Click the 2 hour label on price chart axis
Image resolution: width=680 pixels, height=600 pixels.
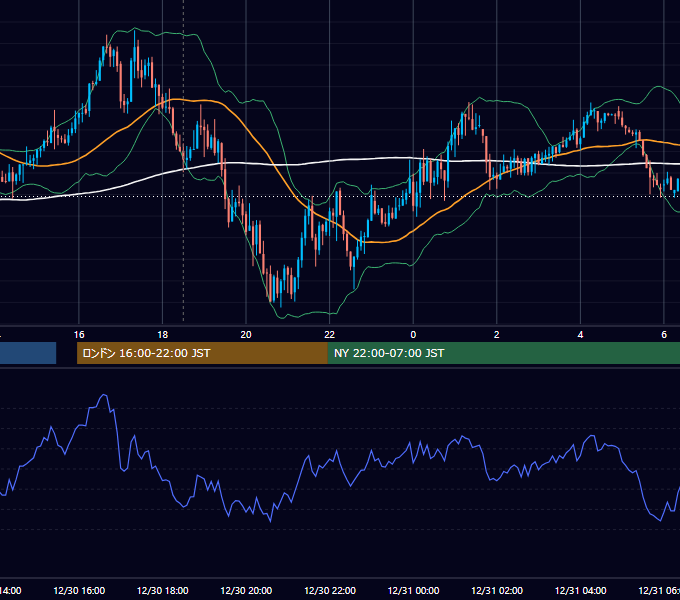(497, 335)
